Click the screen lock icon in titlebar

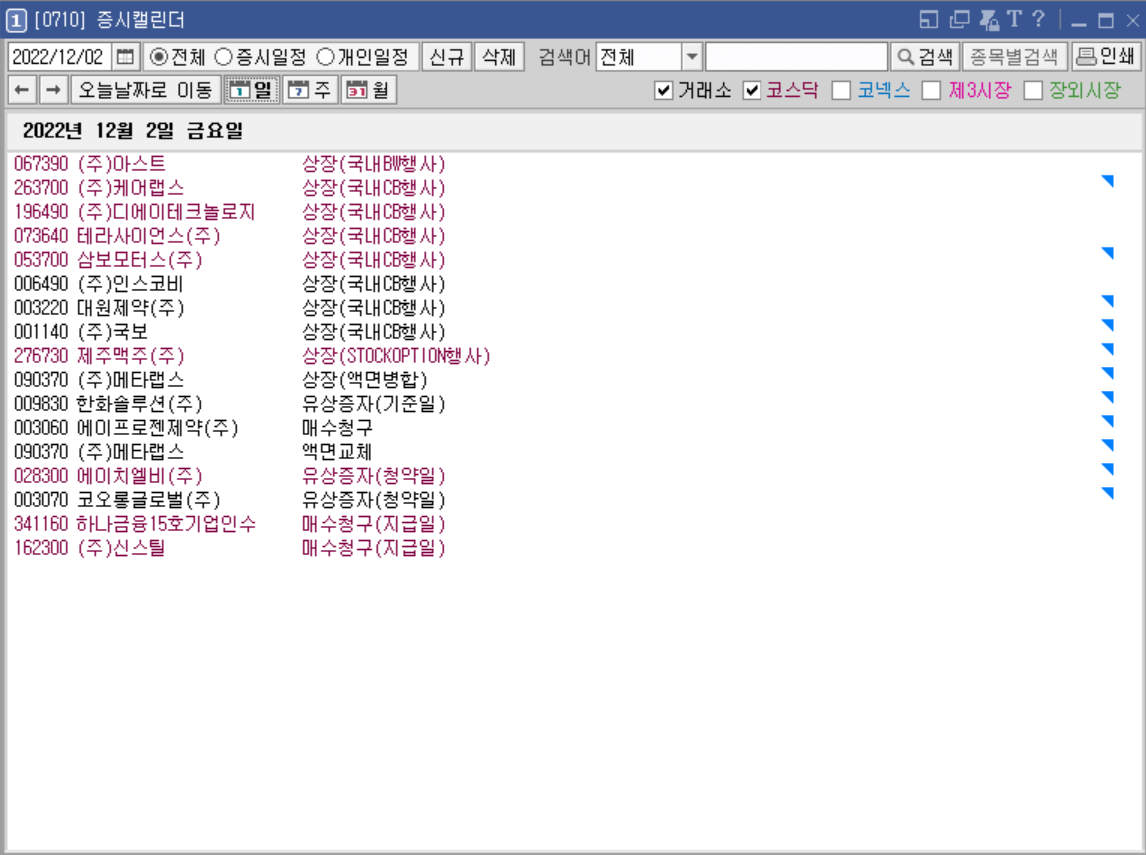(x=987, y=17)
